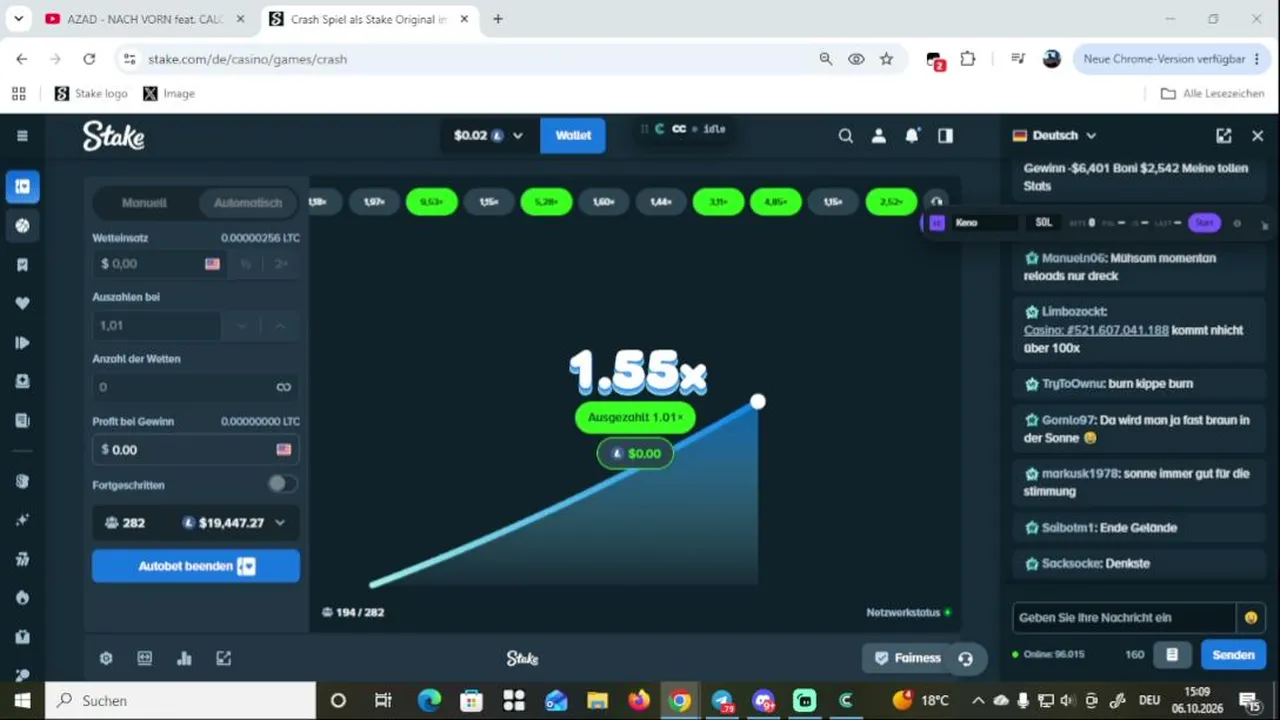1280x720 pixels.
Task: Open the notifications bell
Action: point(912,136)
